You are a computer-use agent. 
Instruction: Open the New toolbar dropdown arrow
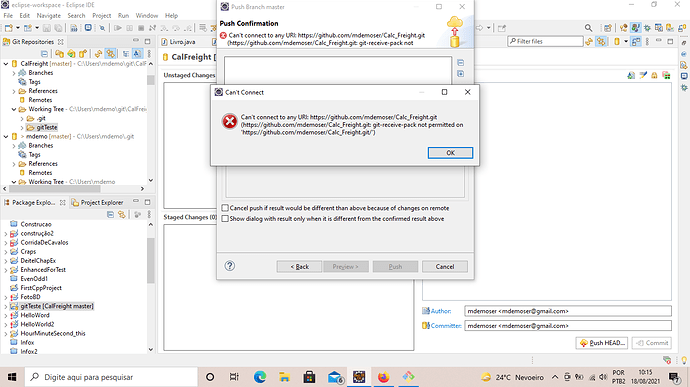[18, 28]
